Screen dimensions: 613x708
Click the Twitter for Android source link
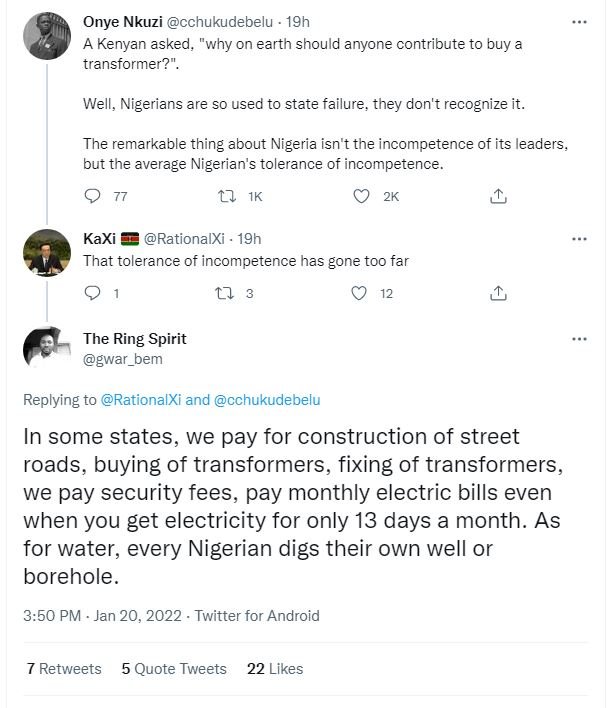tap(257, 616)
